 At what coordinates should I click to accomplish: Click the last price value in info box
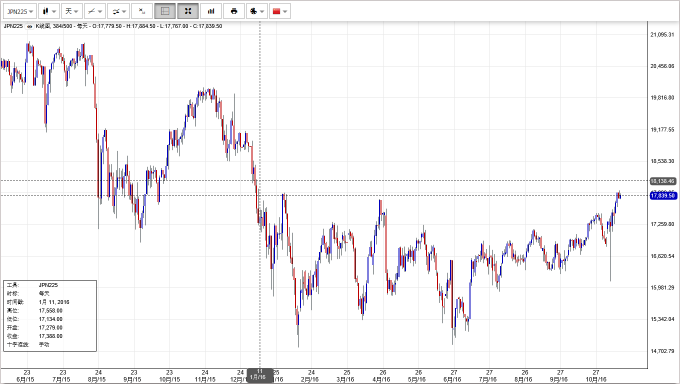click(x=50, y=336)
